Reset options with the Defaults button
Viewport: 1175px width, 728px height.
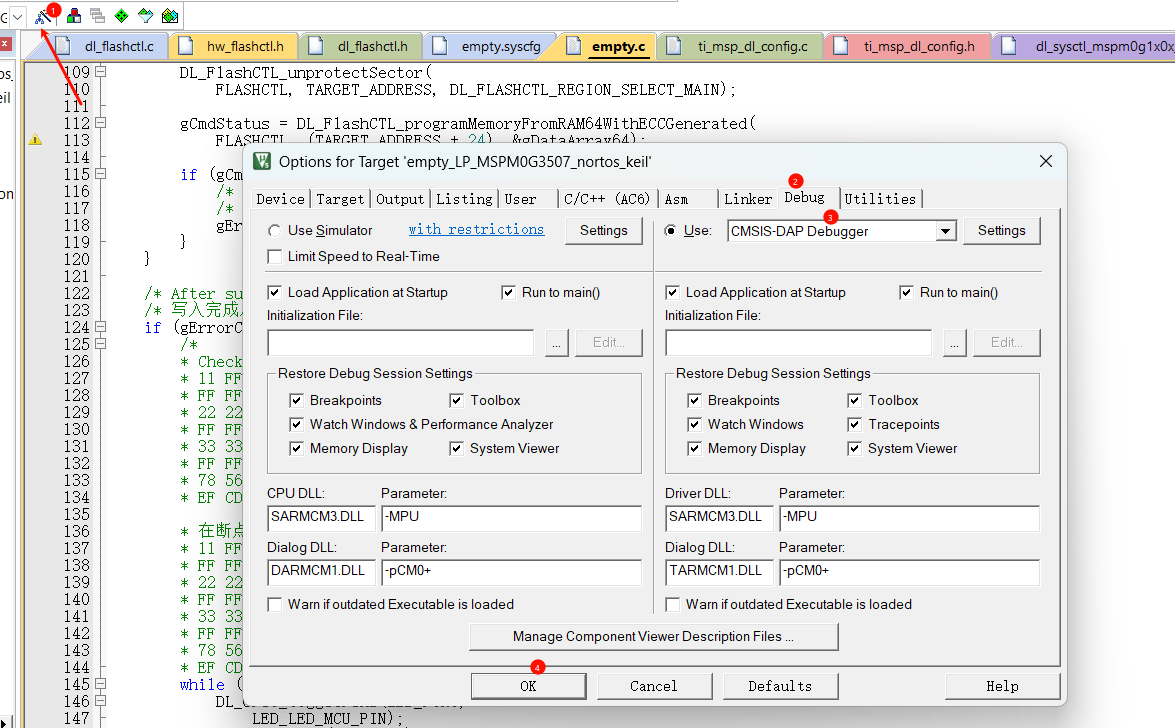coord(780,686)
